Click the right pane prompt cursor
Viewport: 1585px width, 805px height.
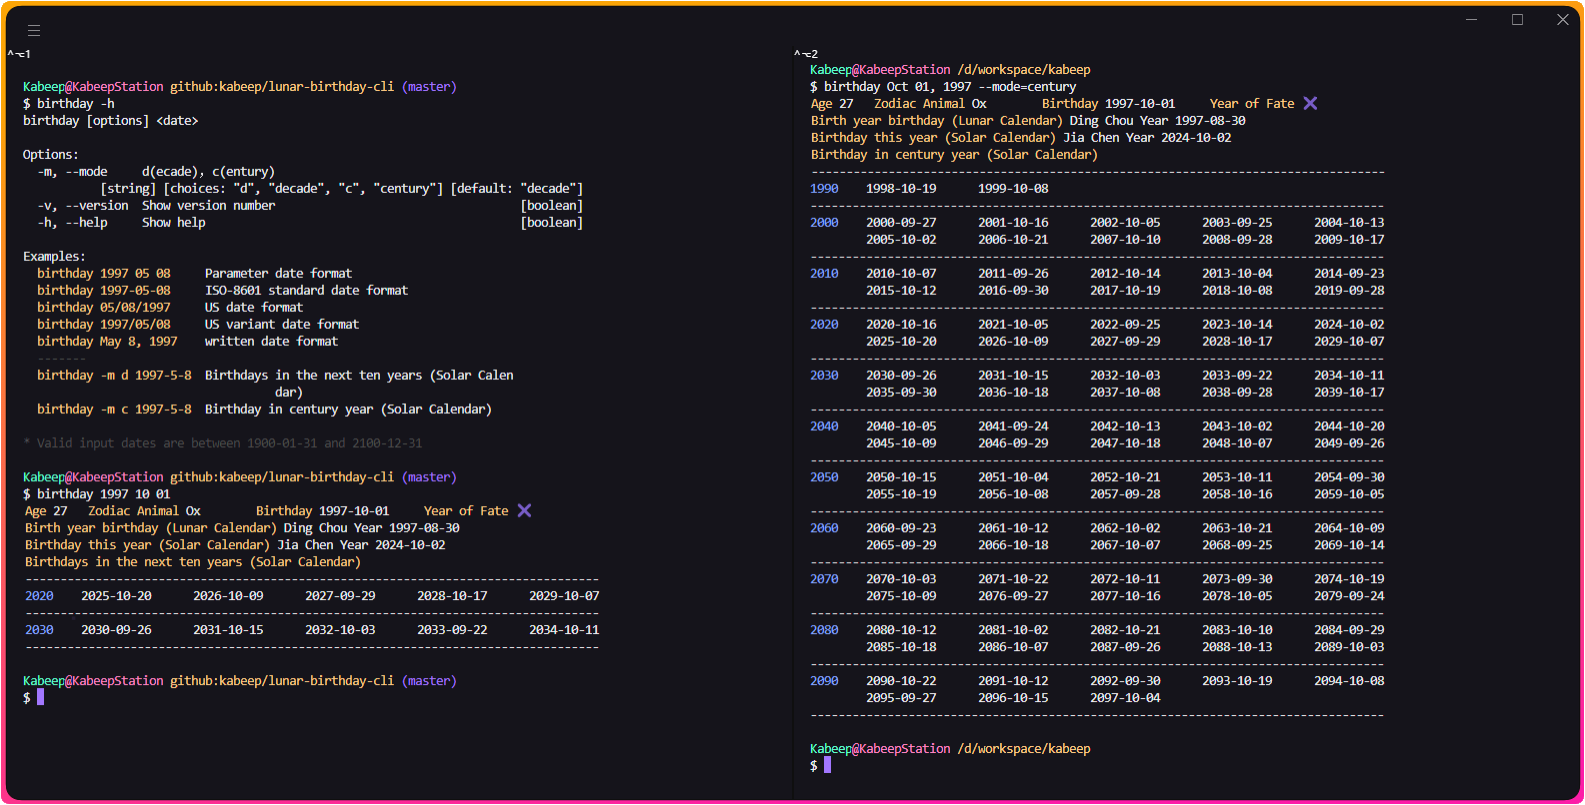coord(827,765)
